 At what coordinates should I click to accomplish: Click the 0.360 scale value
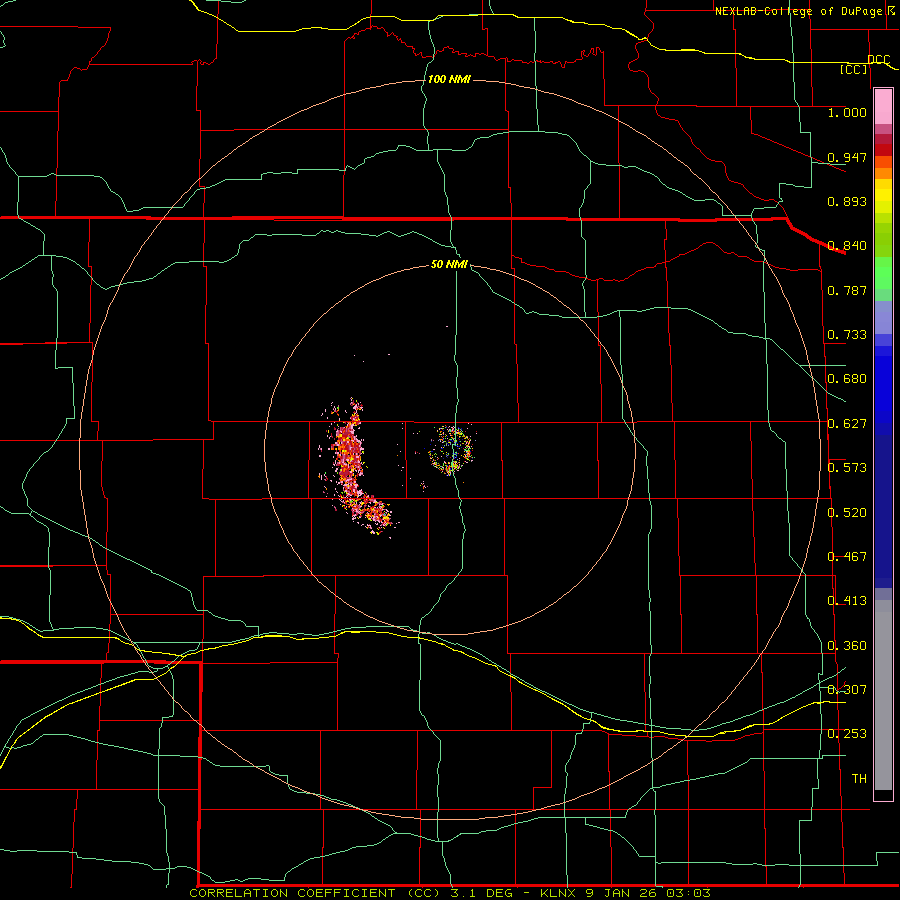(x=847, y=646)
